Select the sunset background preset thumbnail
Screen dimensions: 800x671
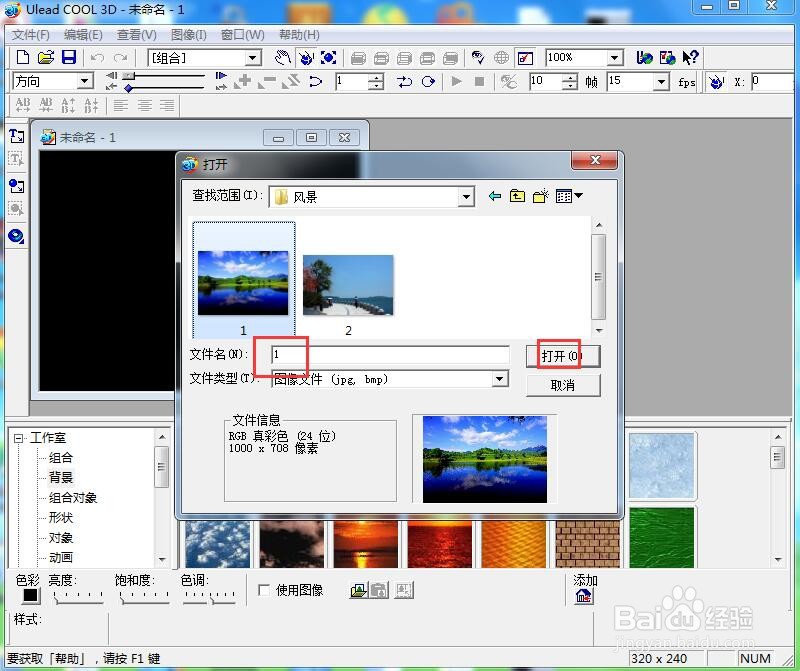click(x=365, y=544)
